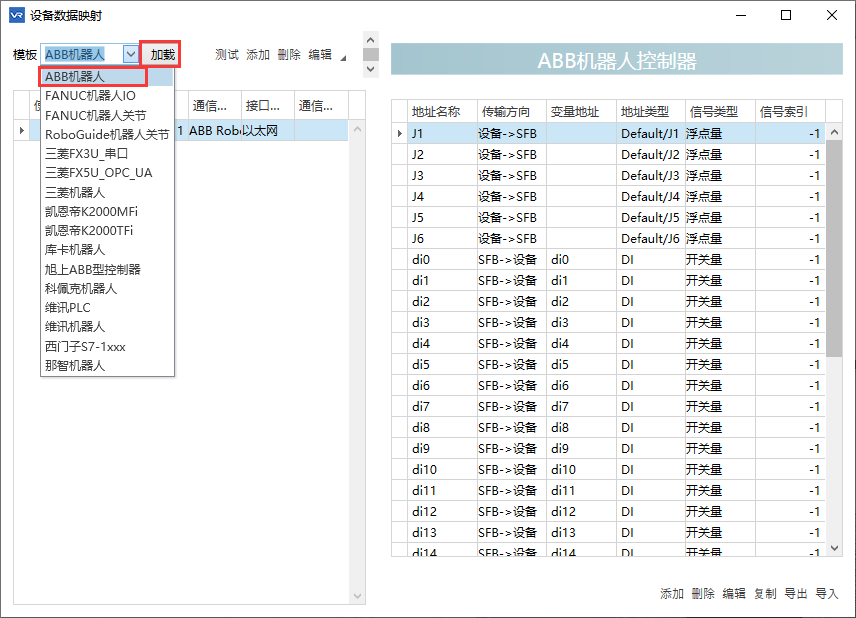This screenshot has height=618, width=856.
Task: Click the VR application icon in title bar
Action: click(x=17, y=15)
